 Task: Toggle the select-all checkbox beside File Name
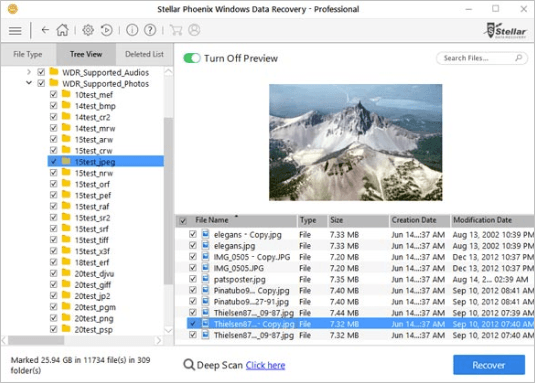[x=183, y=221]
